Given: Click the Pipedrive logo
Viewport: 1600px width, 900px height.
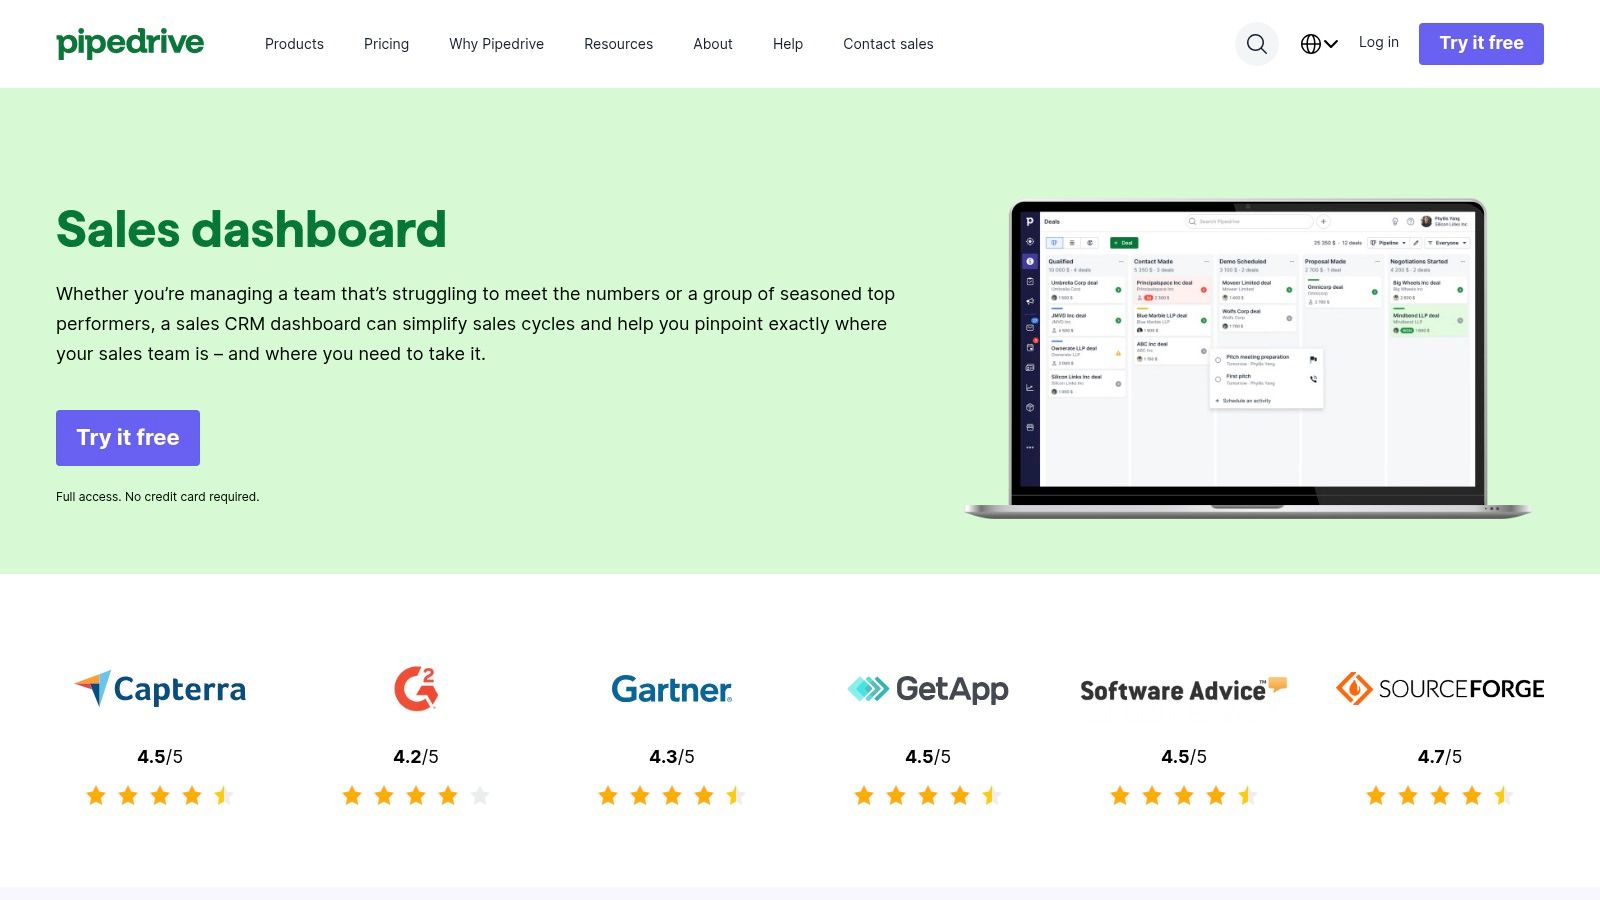Looking at the screenshot, I should [x=130, y=43].
